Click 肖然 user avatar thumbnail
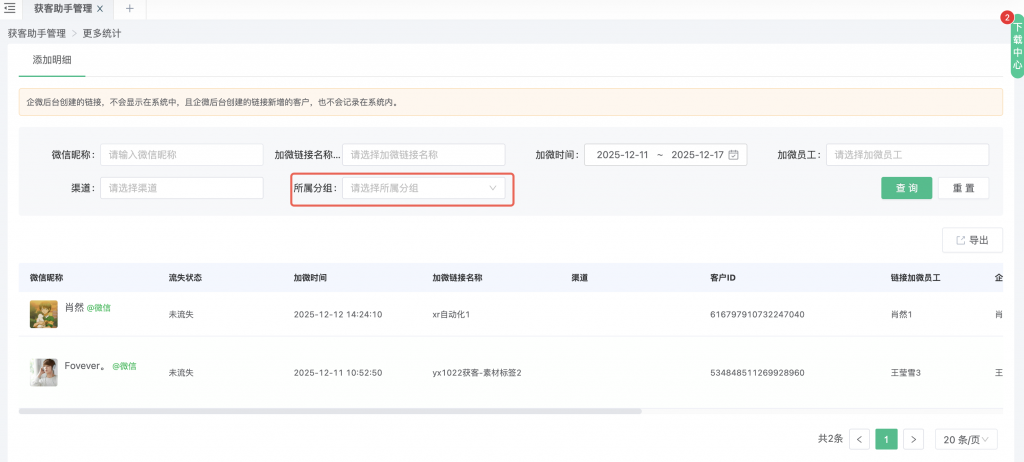The width and height of the screenshot is (1024, 462). tap(44, 314)
